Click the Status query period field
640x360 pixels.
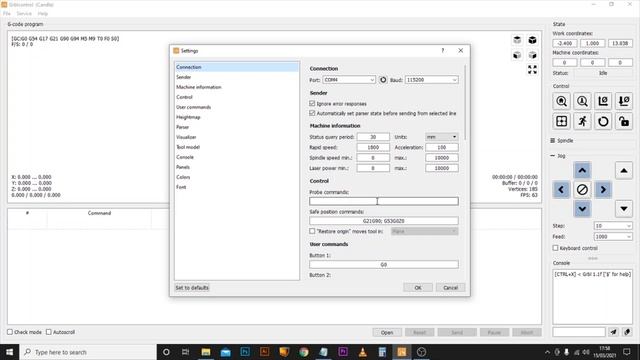(x=373, y=137)
